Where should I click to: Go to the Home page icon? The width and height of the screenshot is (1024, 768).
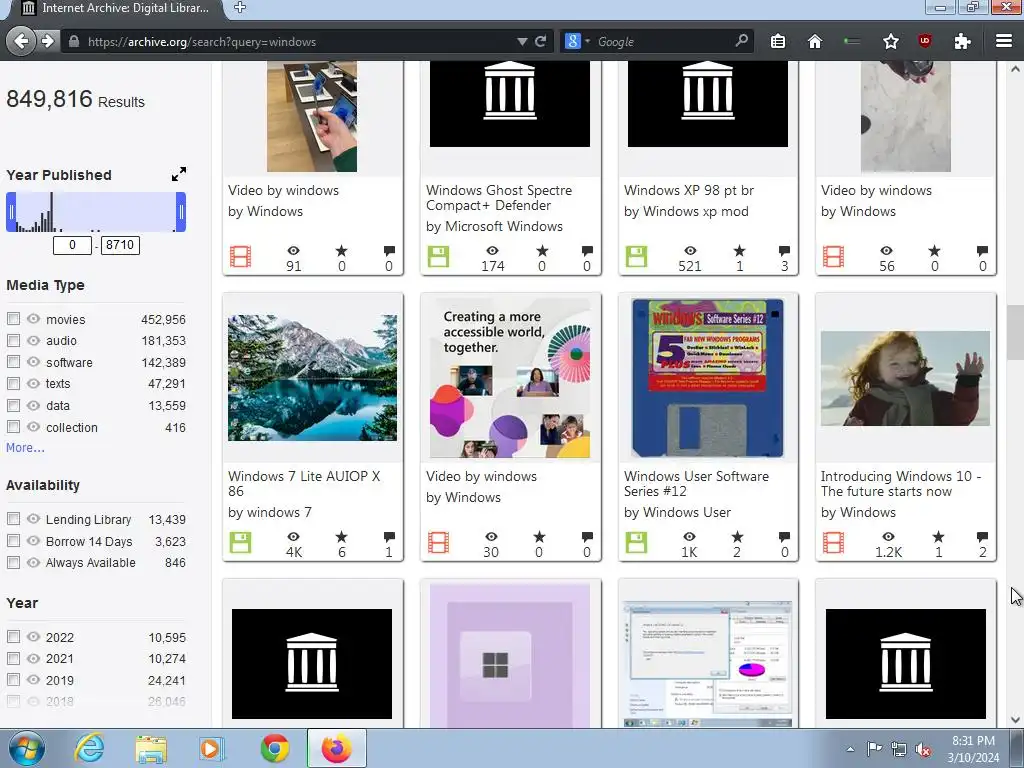point(814,41)
